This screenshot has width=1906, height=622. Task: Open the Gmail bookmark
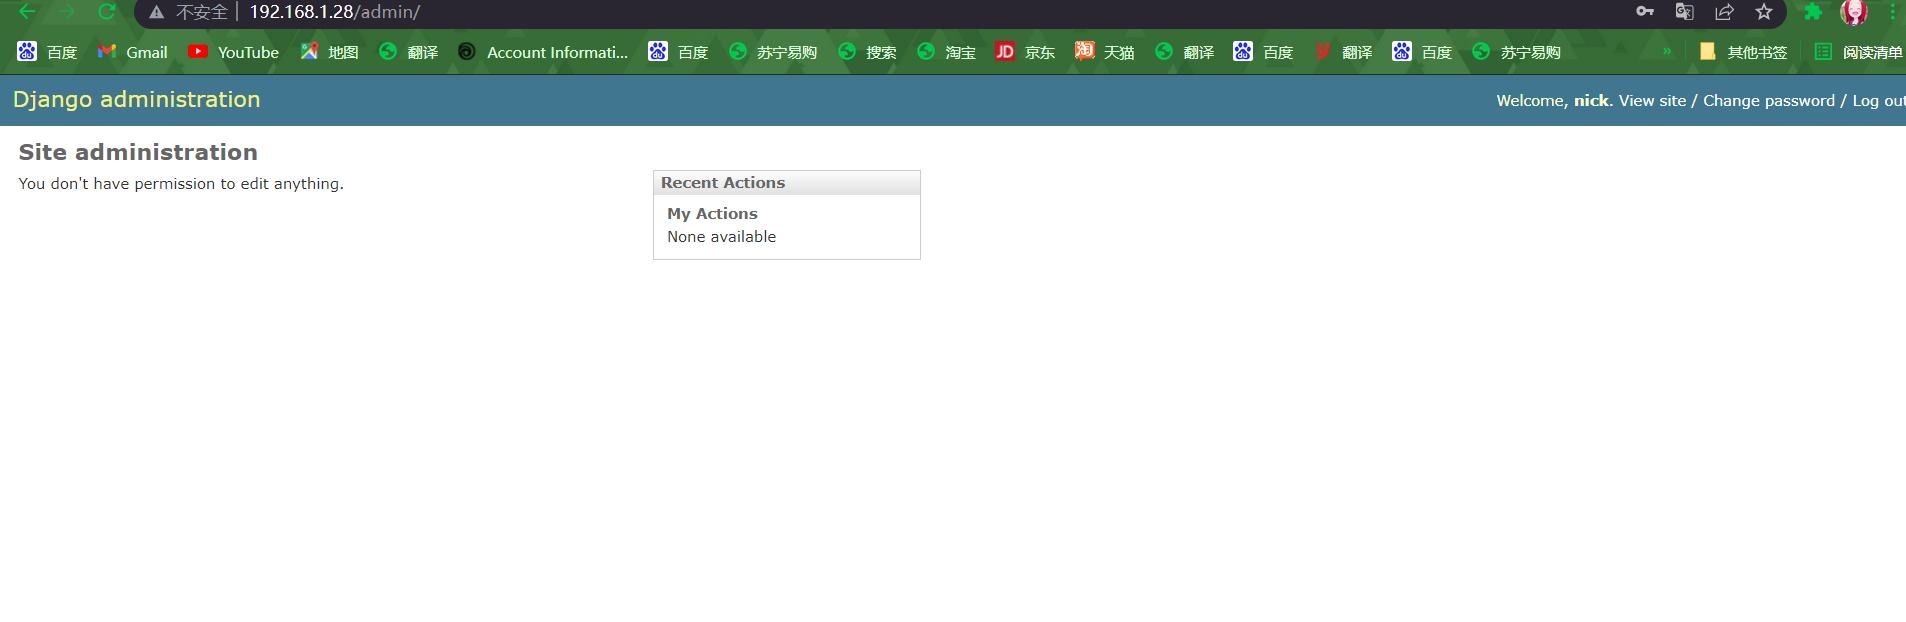133,52
